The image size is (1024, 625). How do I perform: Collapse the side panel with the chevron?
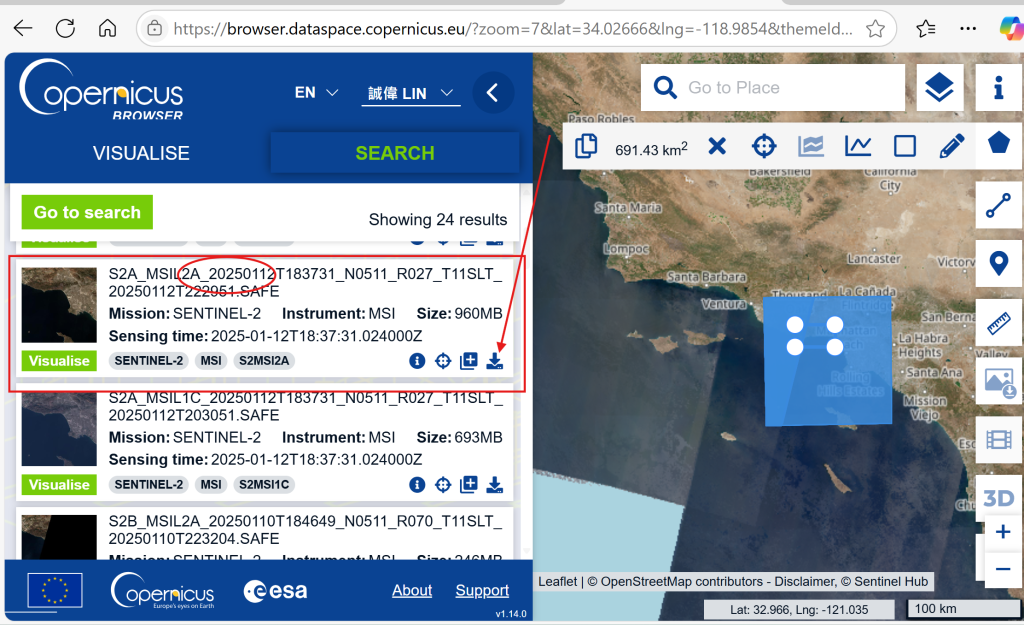(493, 93)
